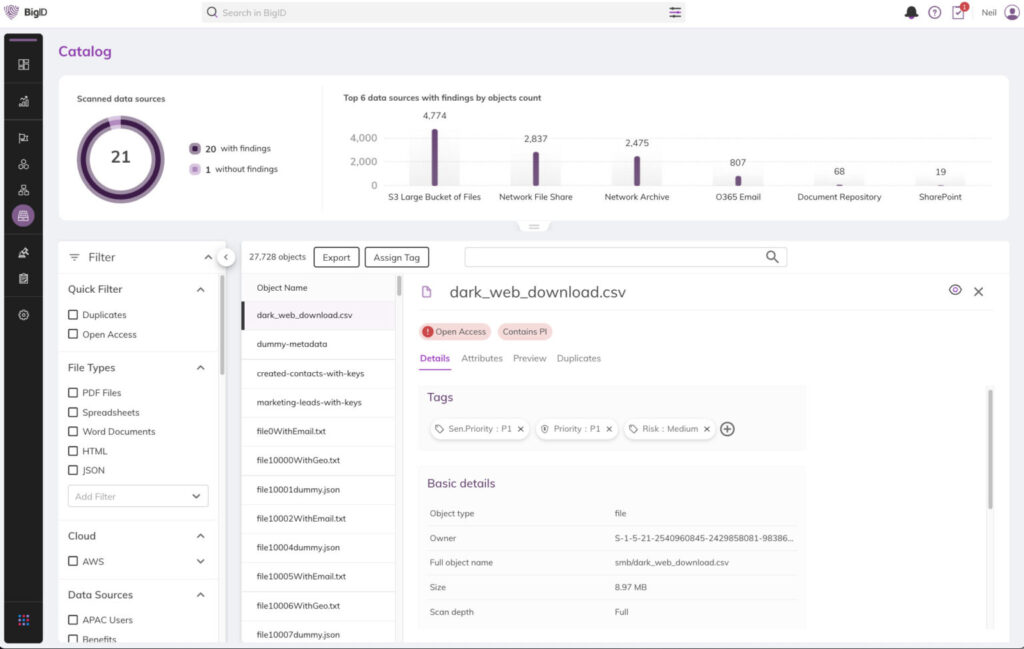The image size is (1024, 649).
Task: Enable the Duplicates quick filter
Action: pos(72,315)
